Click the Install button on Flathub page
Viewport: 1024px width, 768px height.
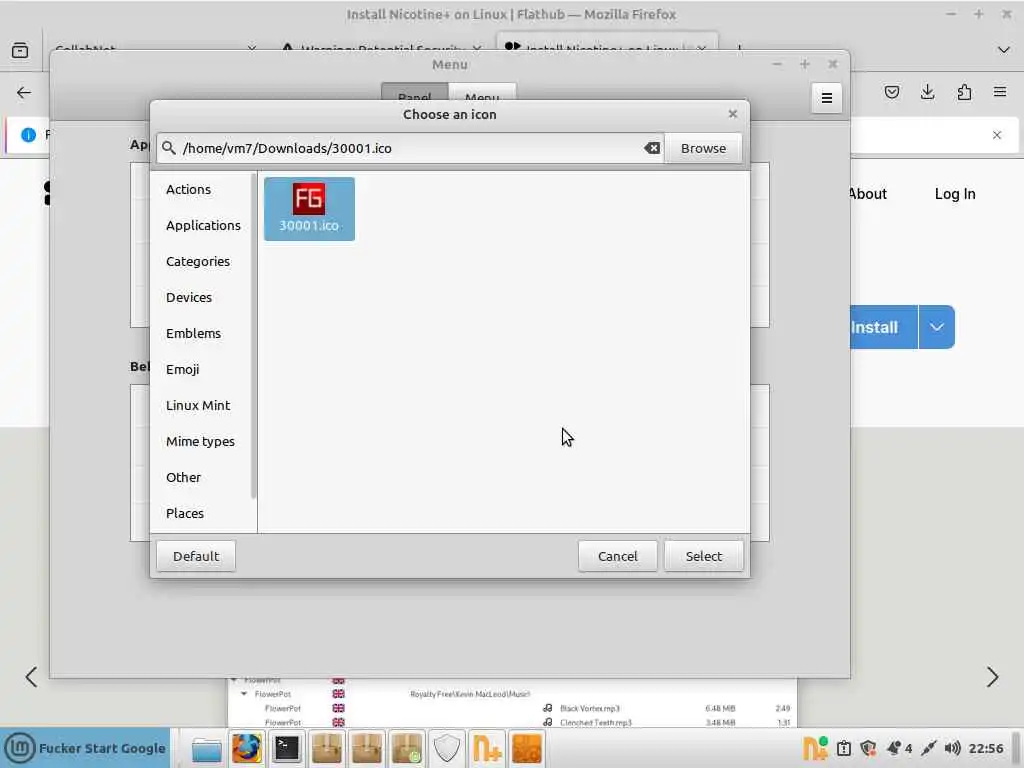click(883, 327)
